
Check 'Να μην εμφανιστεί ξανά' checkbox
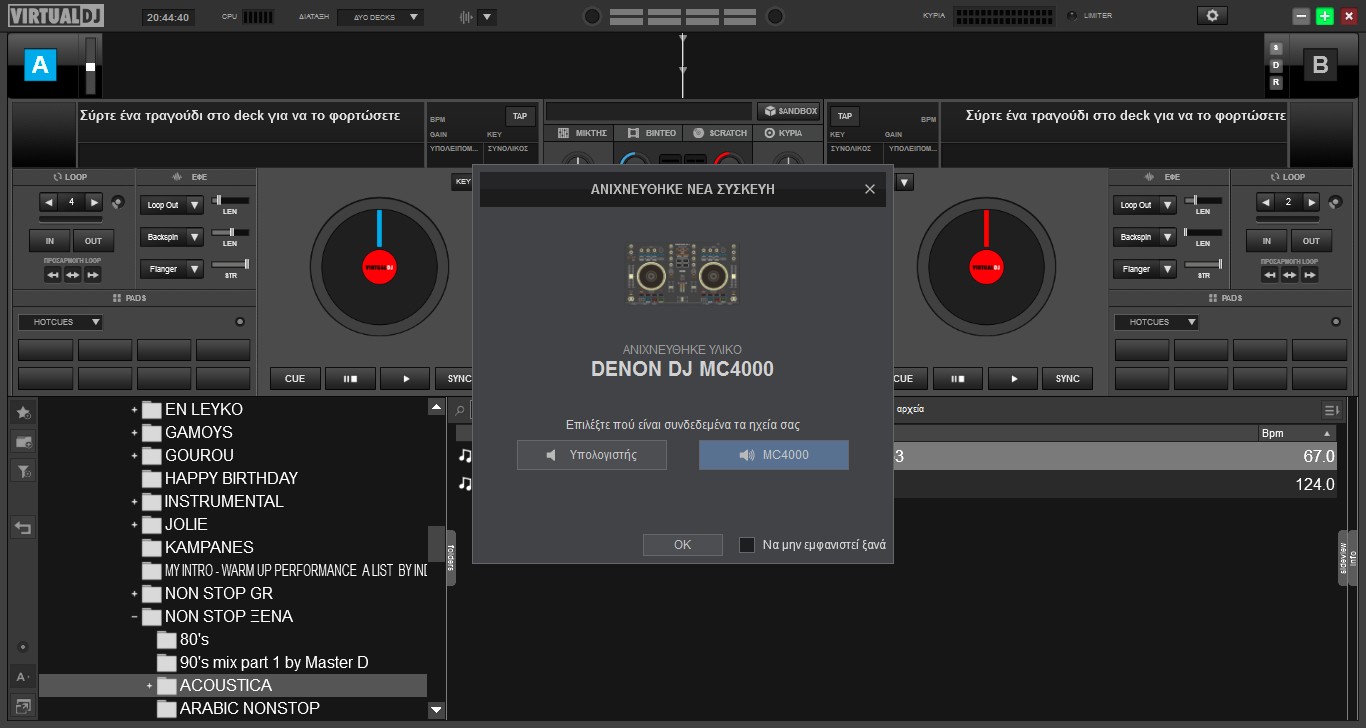(x=747, y=545)
